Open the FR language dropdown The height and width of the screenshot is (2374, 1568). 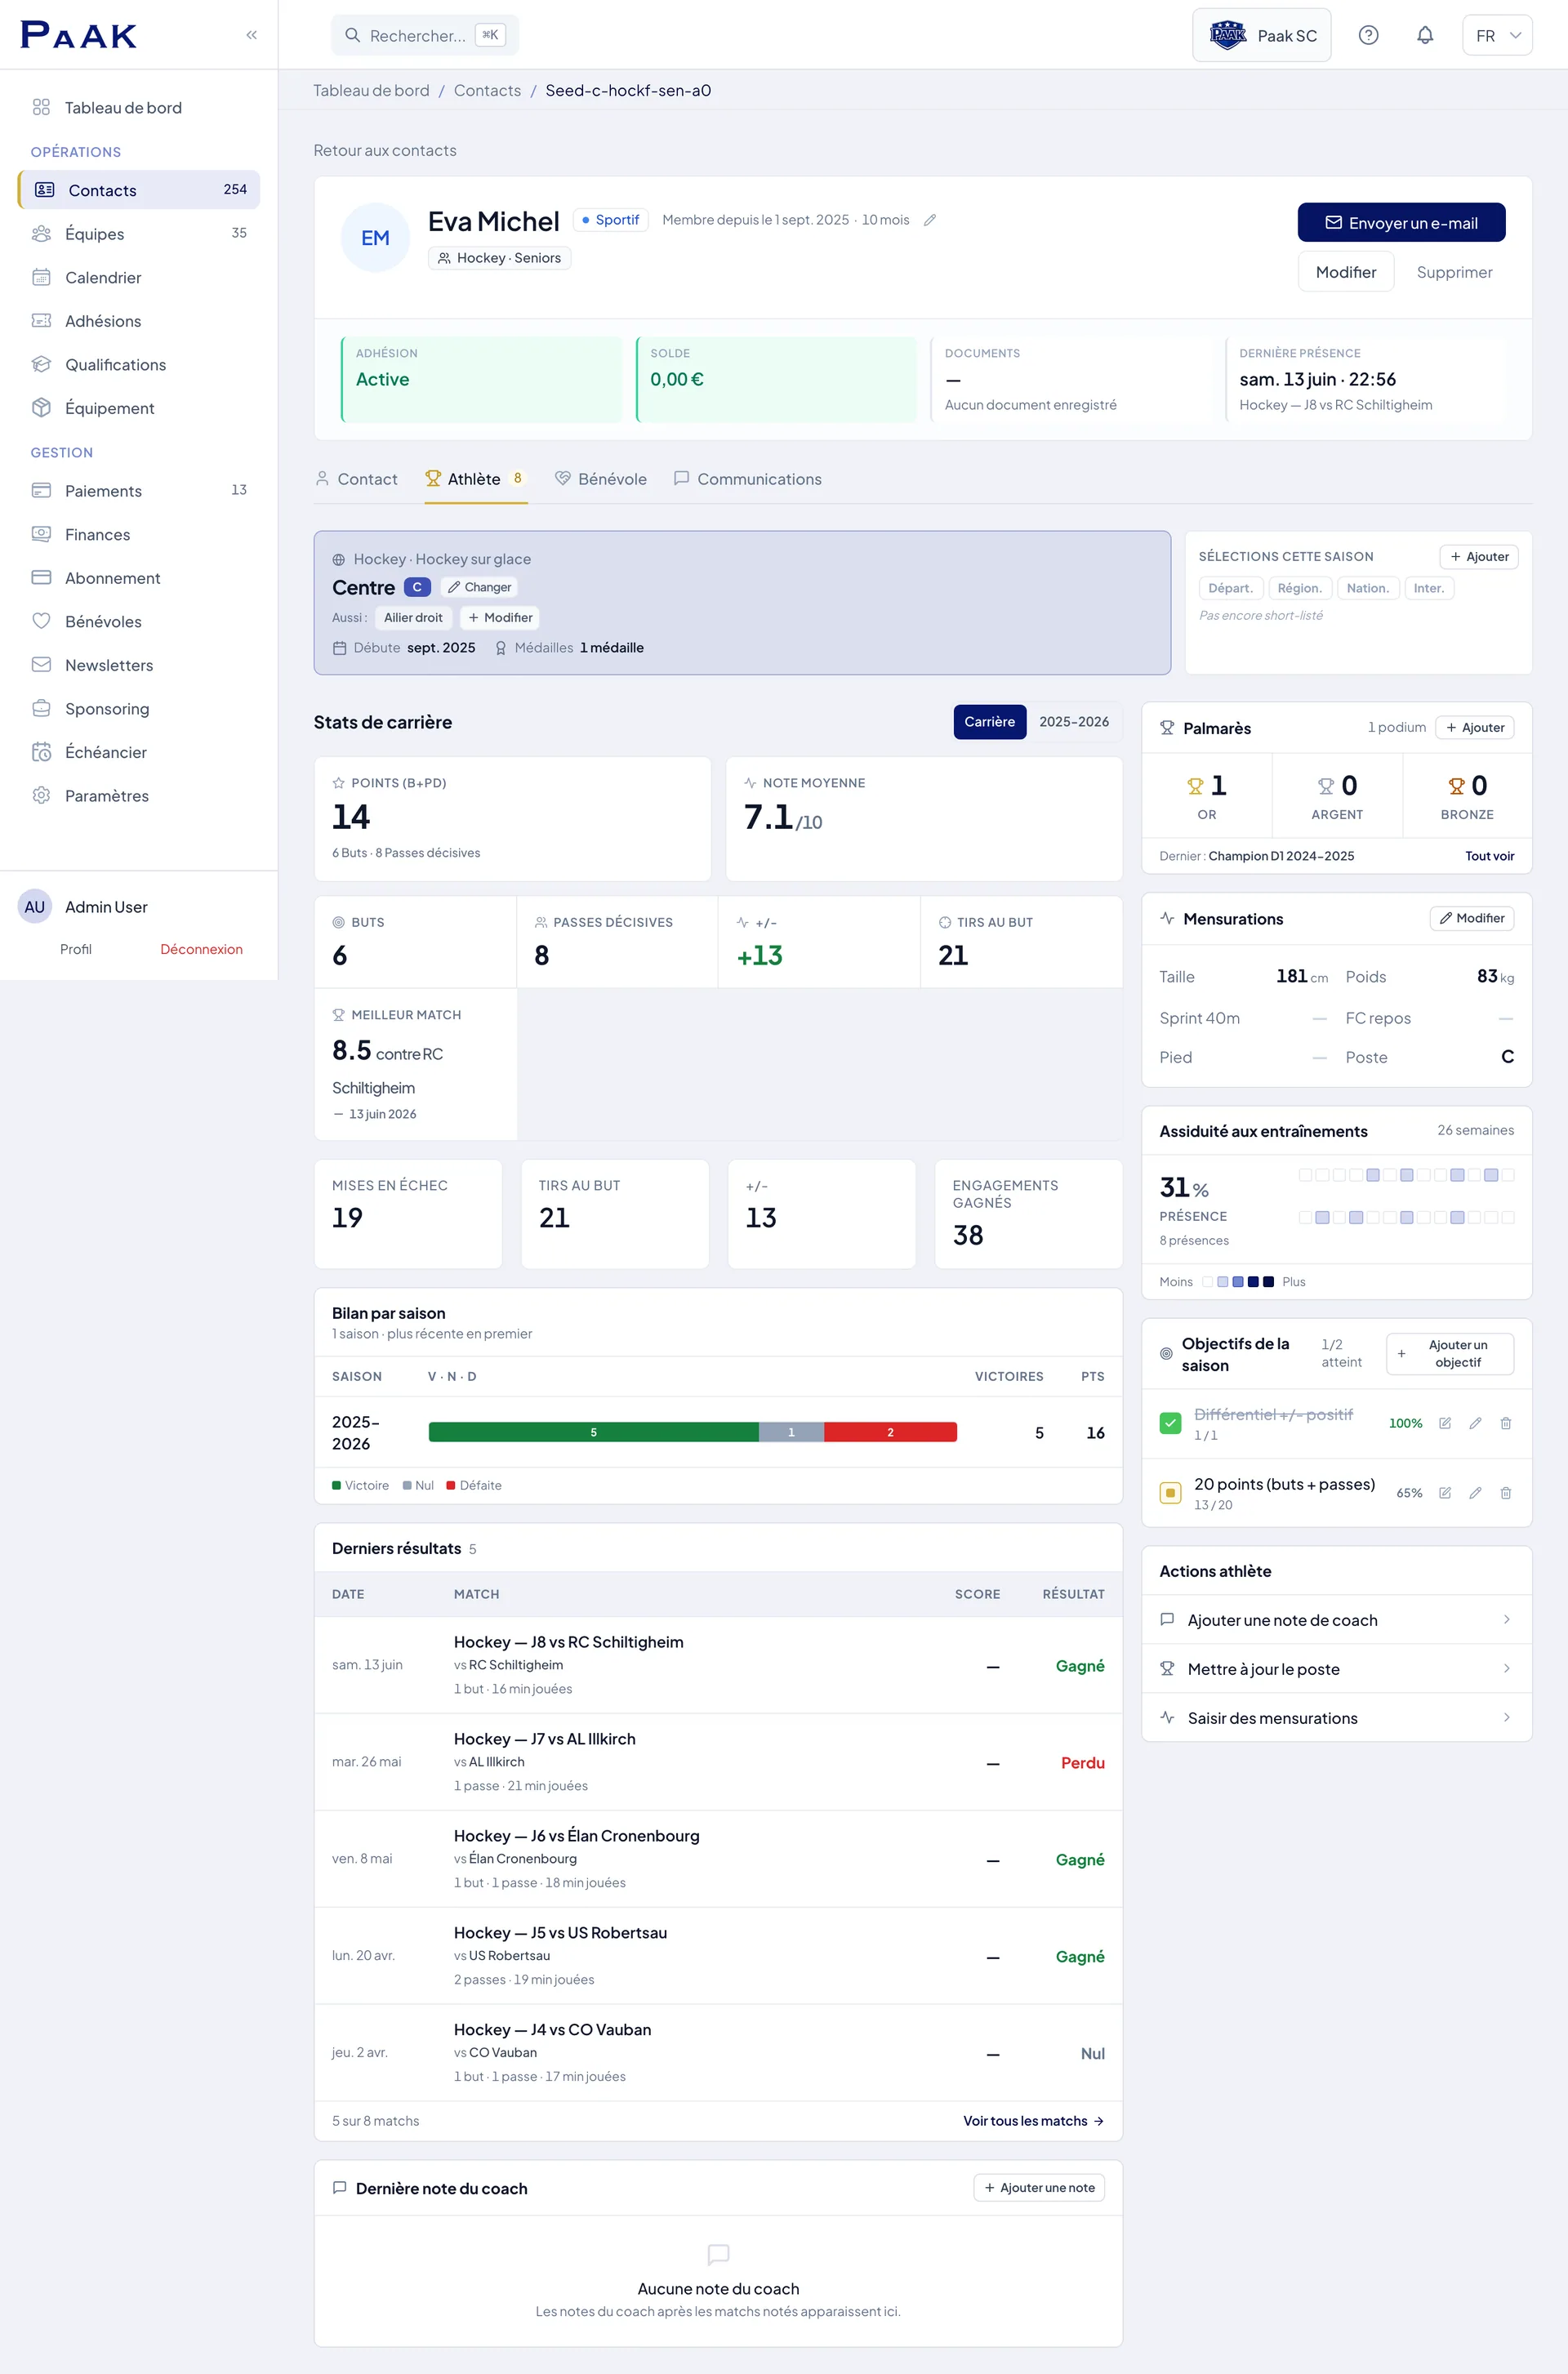click(1497, 35)
